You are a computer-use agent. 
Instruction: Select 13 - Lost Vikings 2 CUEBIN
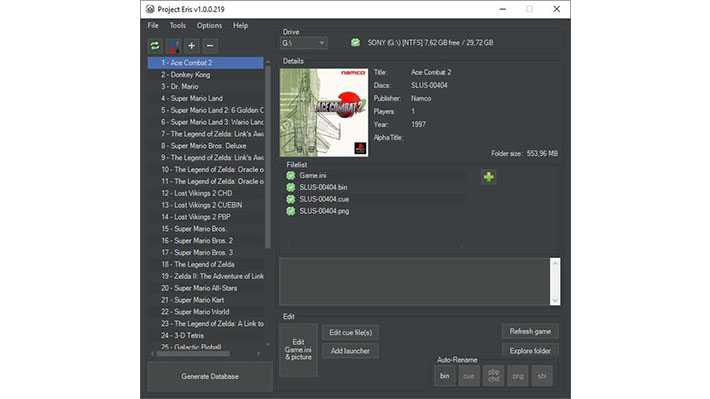pyautogui.click(x=206, y=205)
